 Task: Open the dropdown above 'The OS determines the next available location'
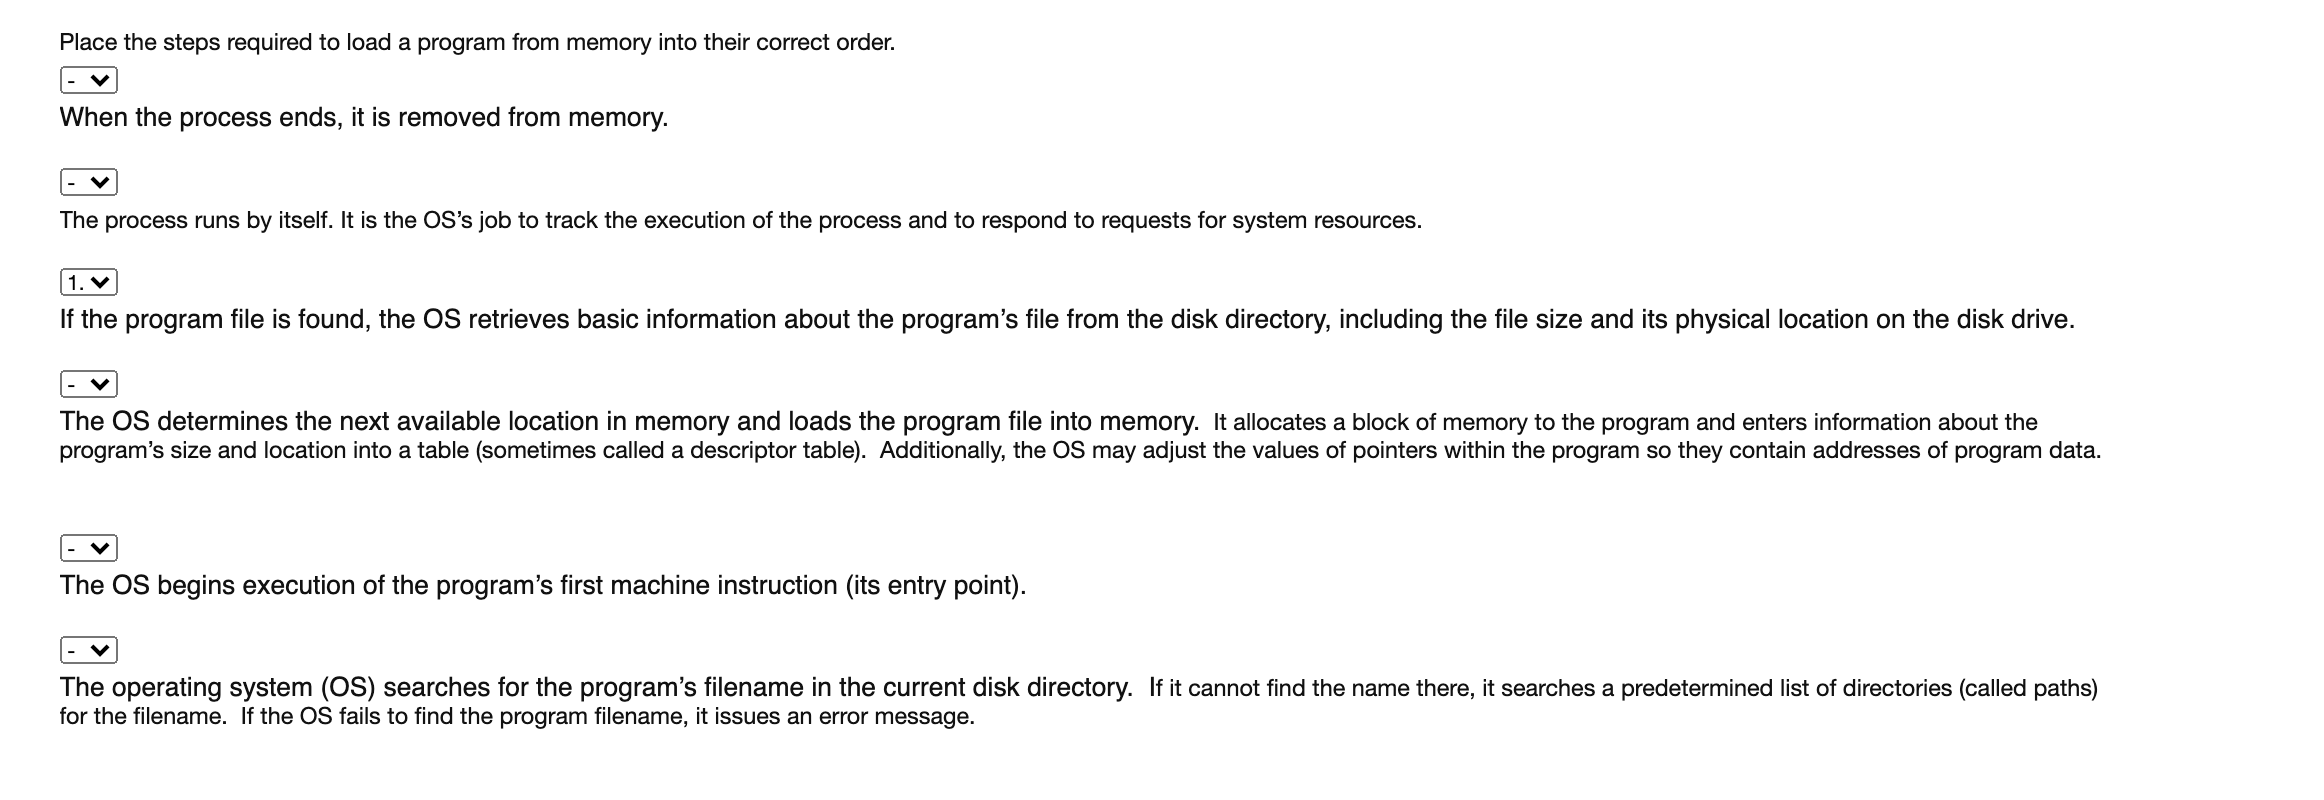[88, 383]
